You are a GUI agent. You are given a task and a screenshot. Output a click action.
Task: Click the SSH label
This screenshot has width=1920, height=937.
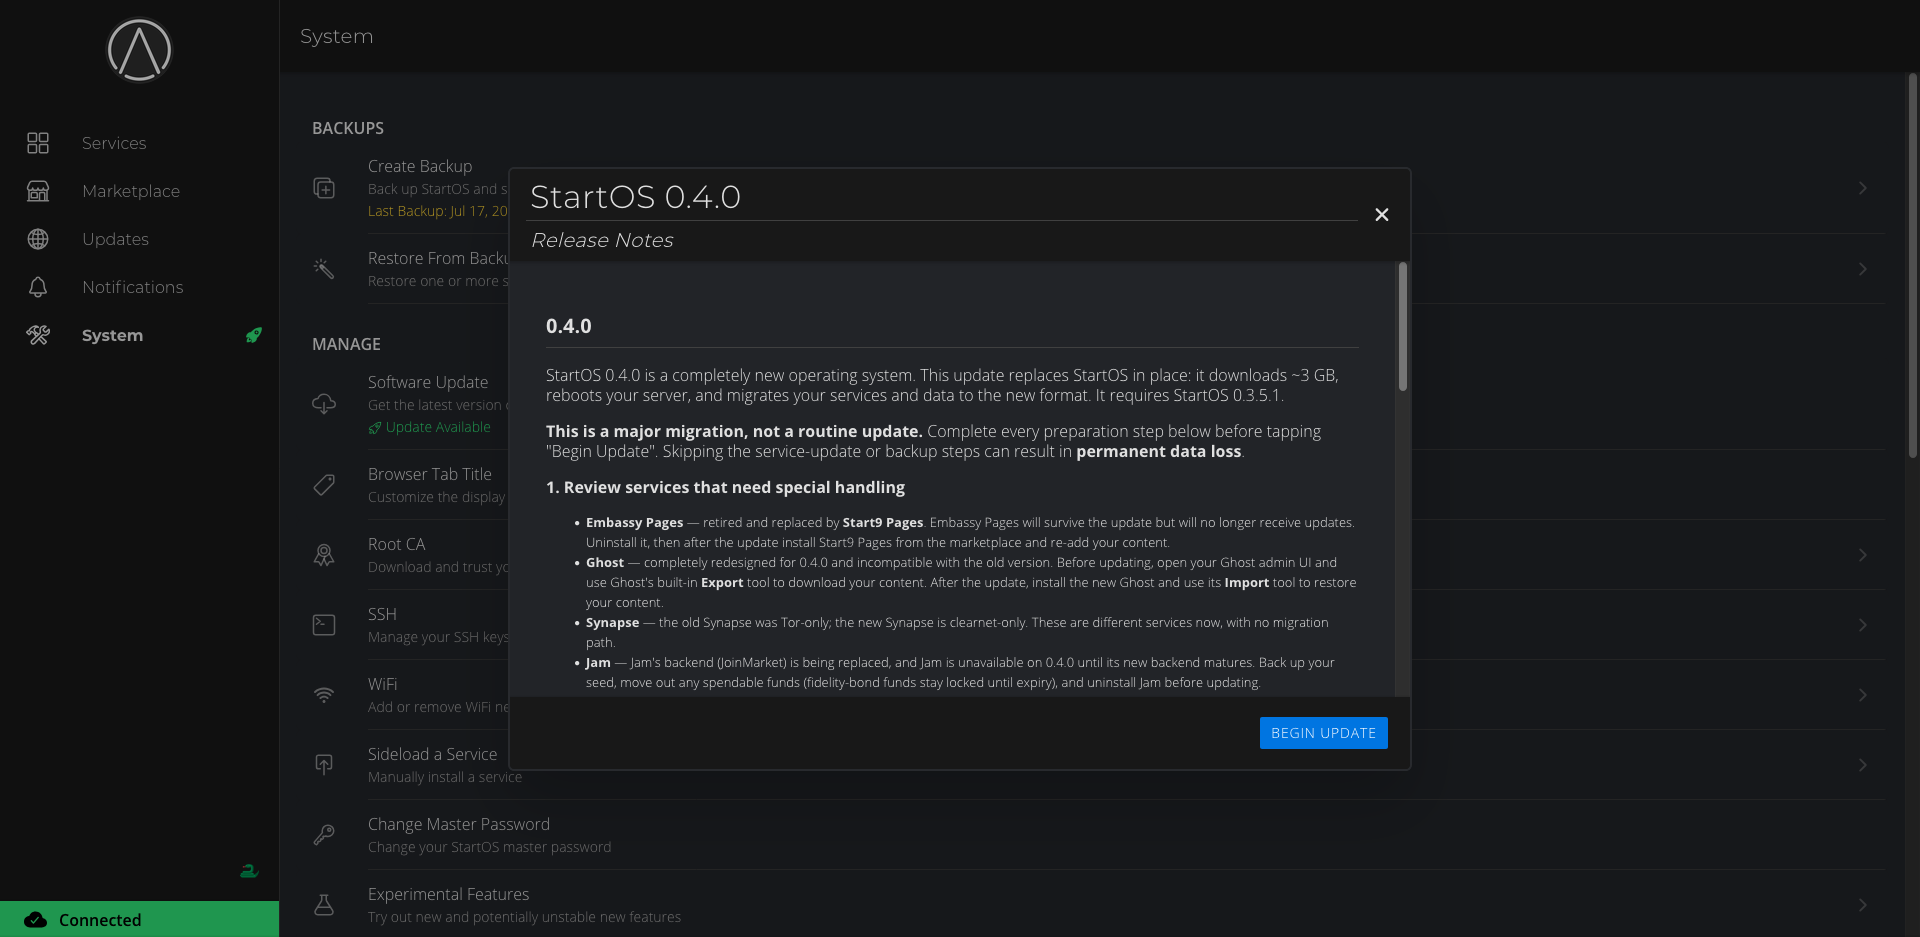coord(382,614)
